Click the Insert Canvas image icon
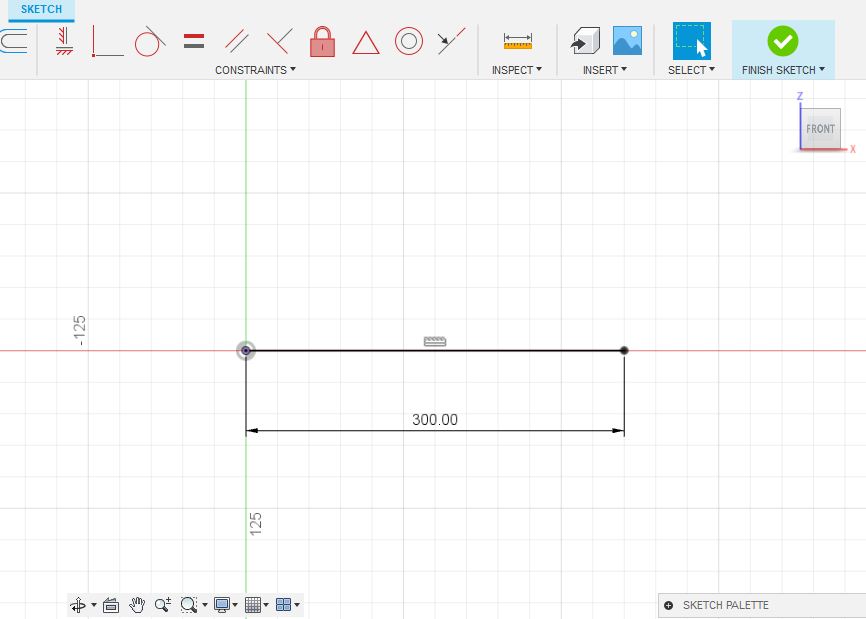Image resolution: width=866 pixels, height=619 pixels. point(627,41)
